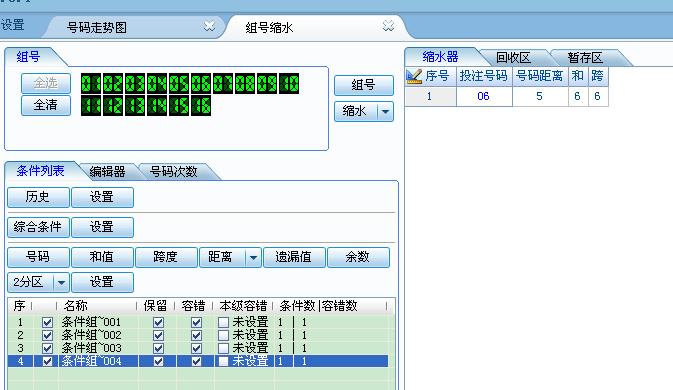This screenshot has width=673, height=390.
Task: Open the 缩水 button dropdown arrow
Action: click(385, 112)
